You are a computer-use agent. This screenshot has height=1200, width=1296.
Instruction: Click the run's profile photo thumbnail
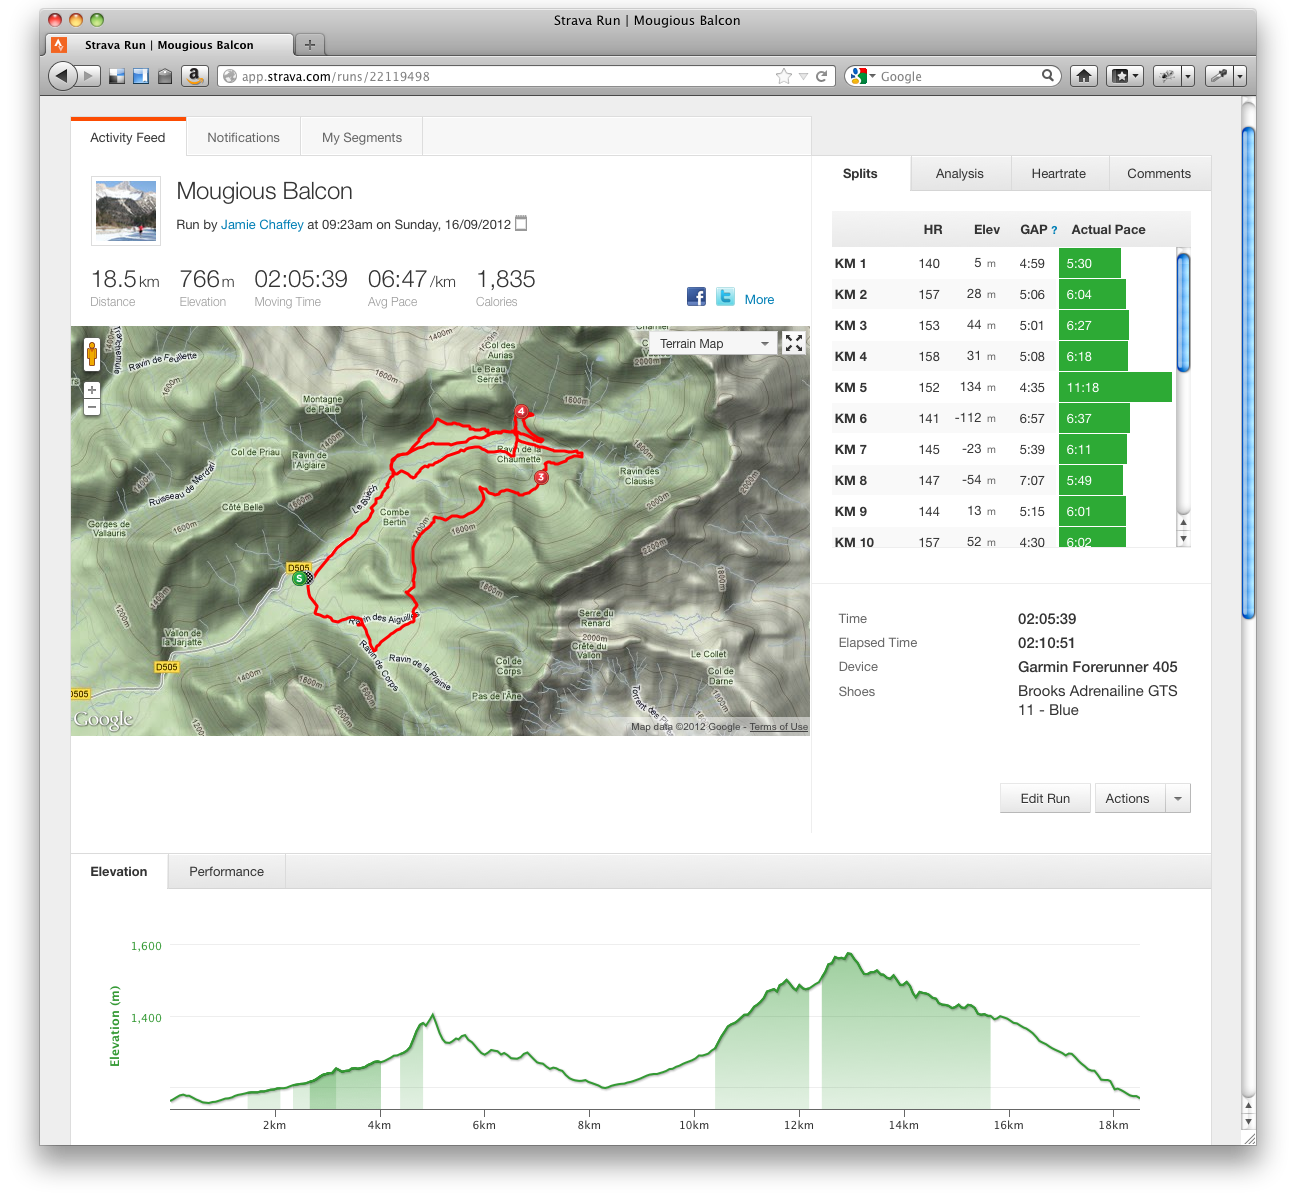point(126,211)
